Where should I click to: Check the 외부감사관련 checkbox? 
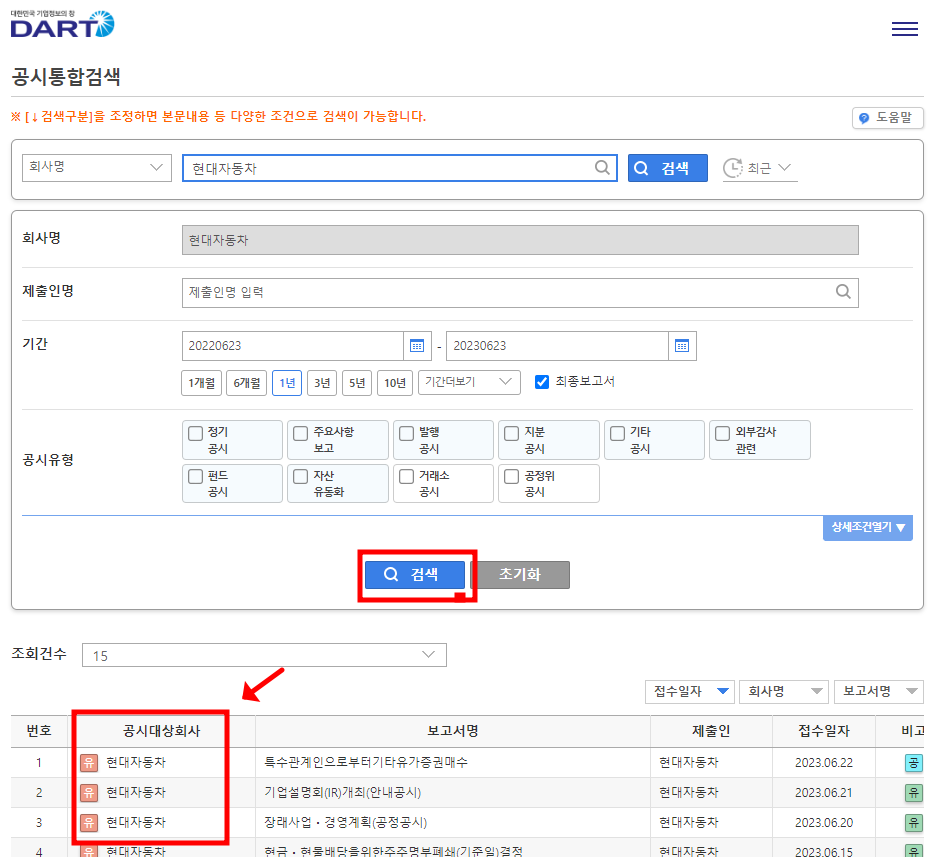723,433
